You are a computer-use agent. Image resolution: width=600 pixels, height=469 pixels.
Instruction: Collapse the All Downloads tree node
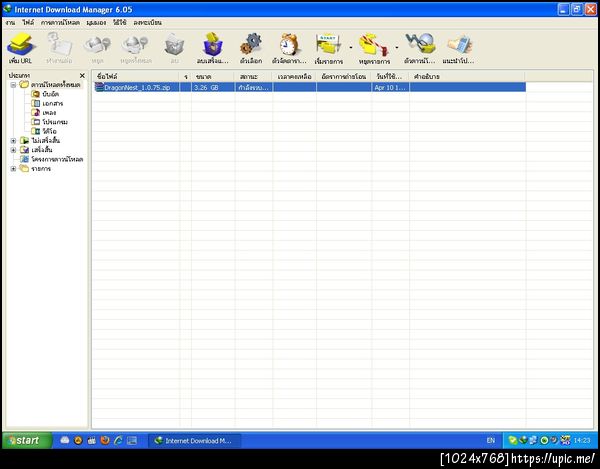(13, 85)
